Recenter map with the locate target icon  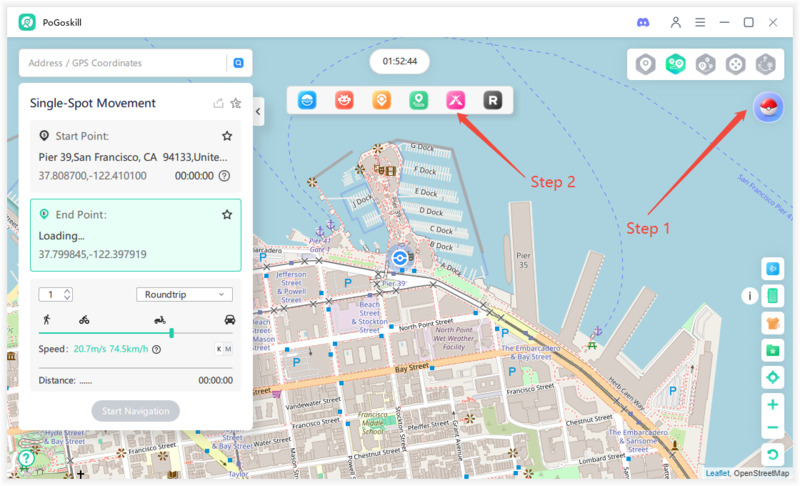coord(772,377)
